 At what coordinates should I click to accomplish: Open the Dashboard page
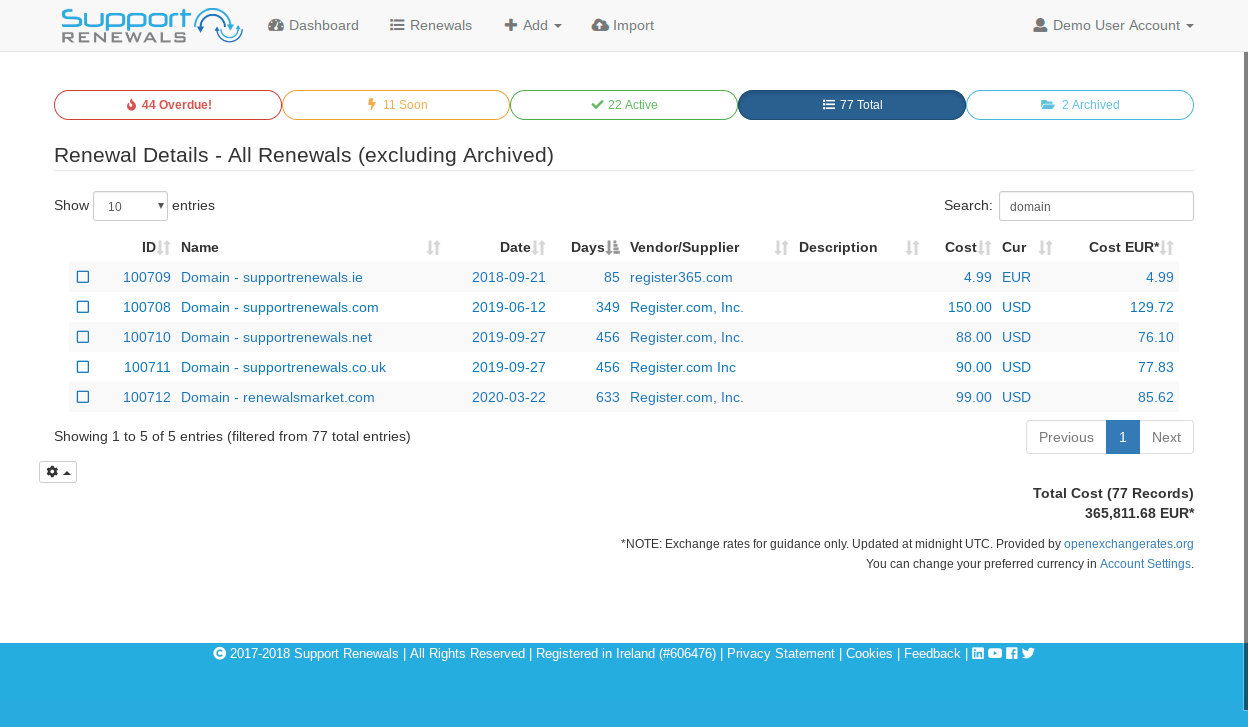(313, 25)
